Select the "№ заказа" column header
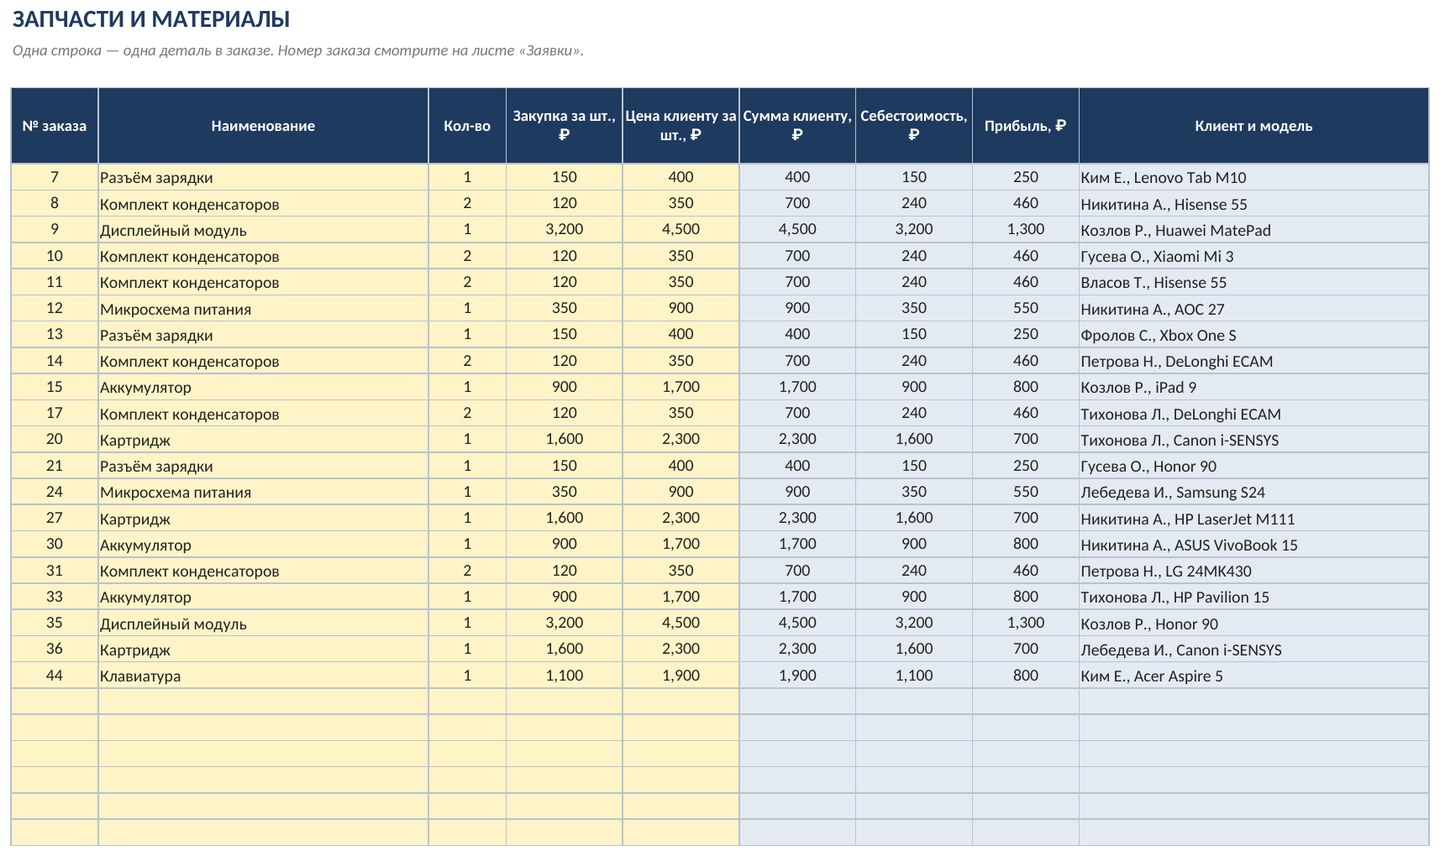1440x856 pixels. pyautogui.click(x=55, y=126)
